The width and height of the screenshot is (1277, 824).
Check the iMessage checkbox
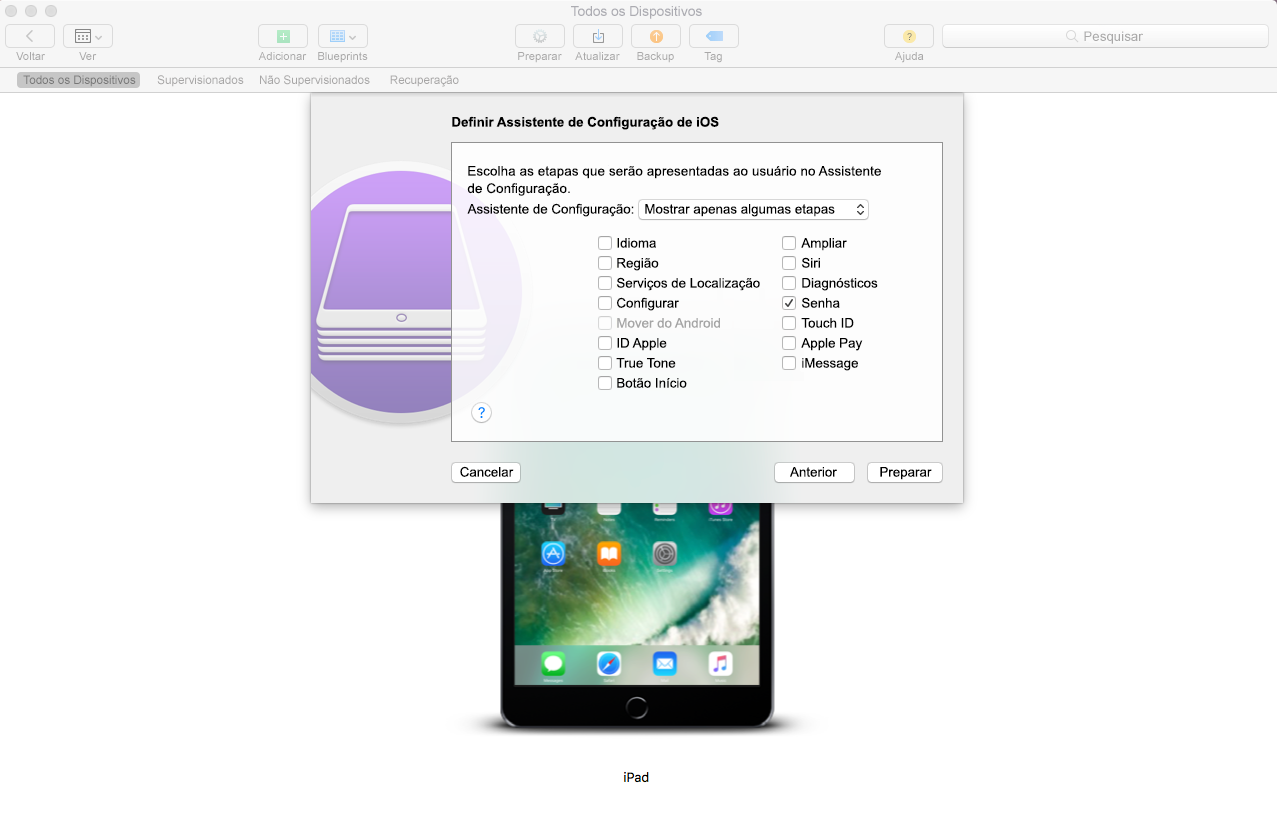(x=789, y=363)
